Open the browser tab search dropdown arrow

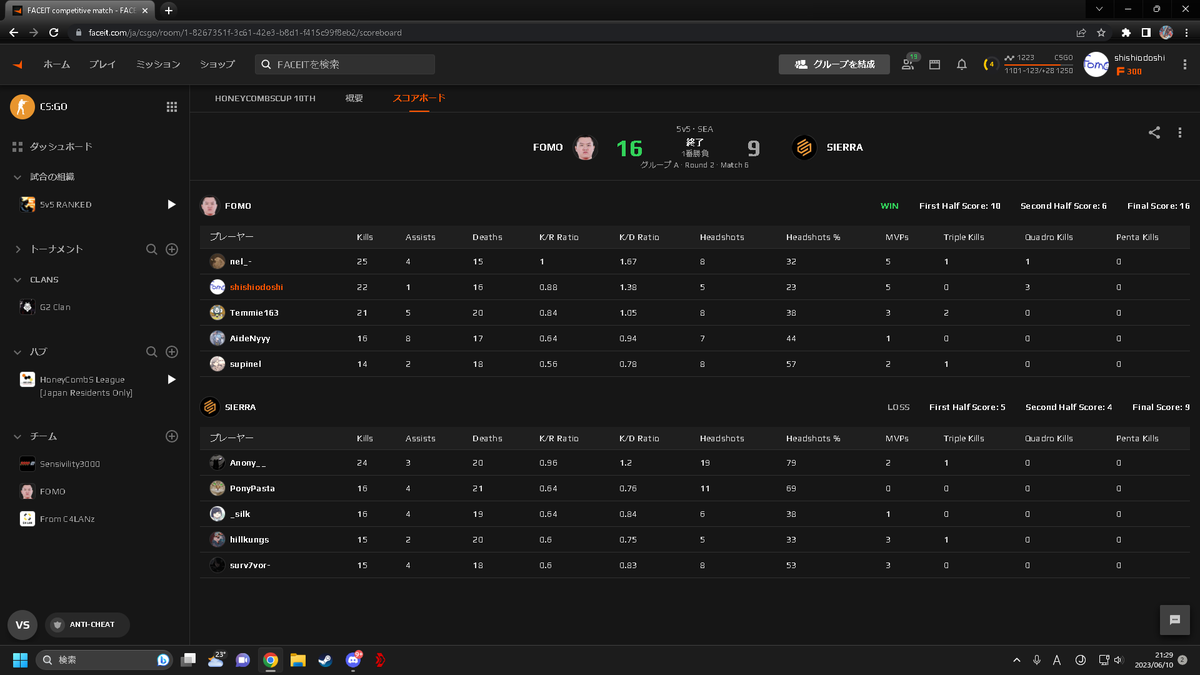point(1100,9)
